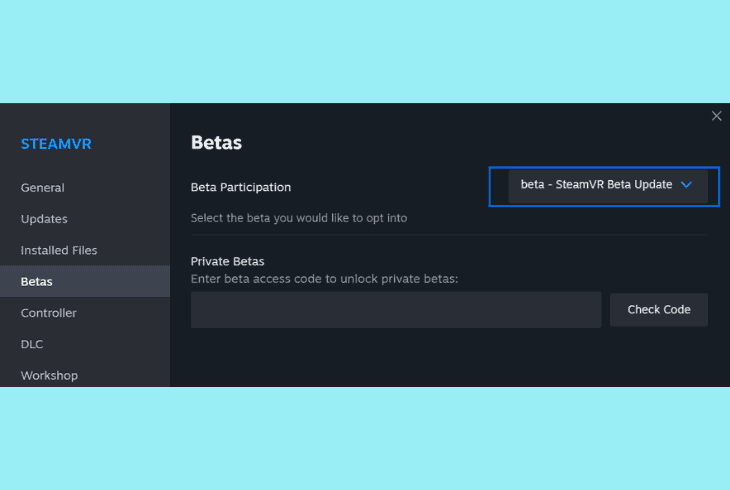Open the General settings section

[85, 188]
